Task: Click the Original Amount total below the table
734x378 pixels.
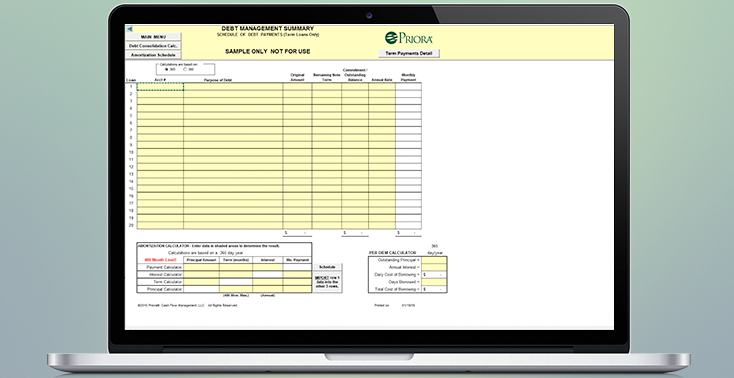Action: coord(297,233)
